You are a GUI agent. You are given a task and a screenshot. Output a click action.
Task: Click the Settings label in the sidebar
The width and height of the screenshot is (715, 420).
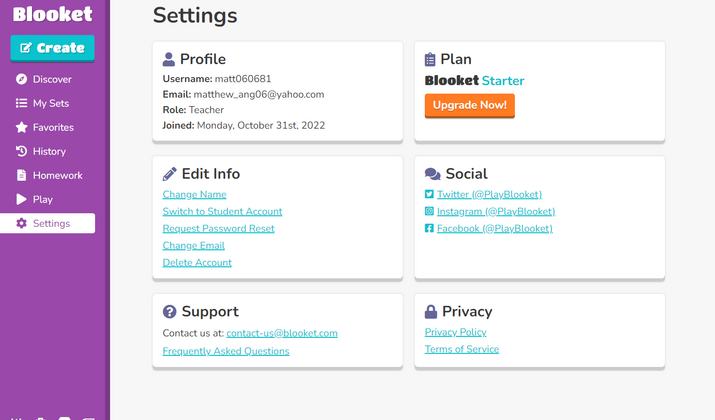point(52,223)
